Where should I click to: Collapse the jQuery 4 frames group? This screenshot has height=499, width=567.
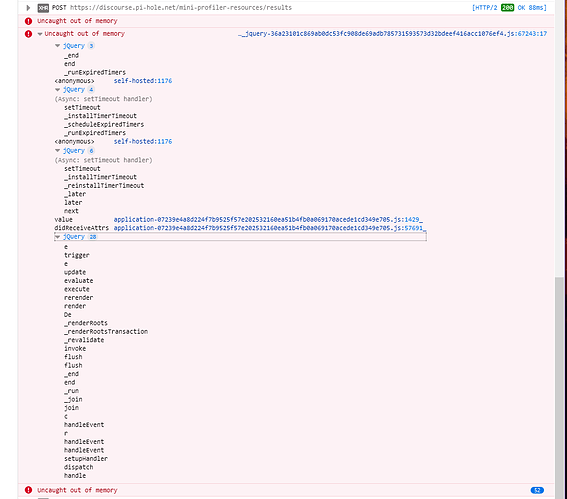click(x=57, y=89)
